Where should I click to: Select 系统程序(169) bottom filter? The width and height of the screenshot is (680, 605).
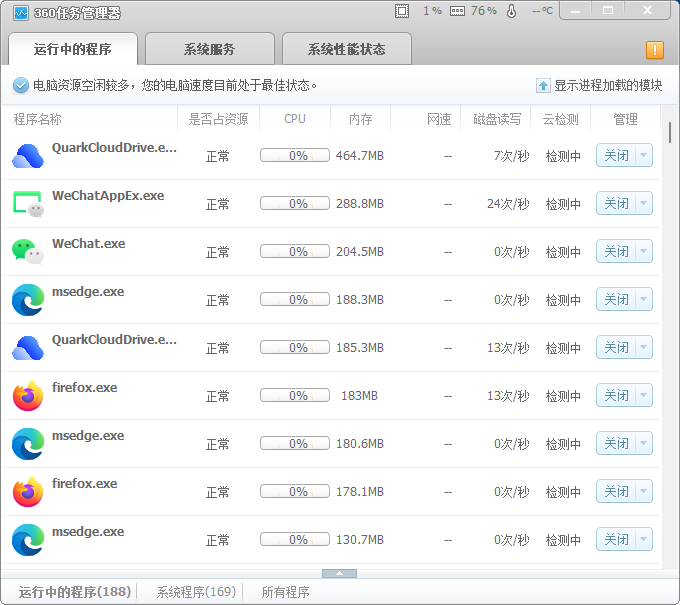tap(196, 592)
